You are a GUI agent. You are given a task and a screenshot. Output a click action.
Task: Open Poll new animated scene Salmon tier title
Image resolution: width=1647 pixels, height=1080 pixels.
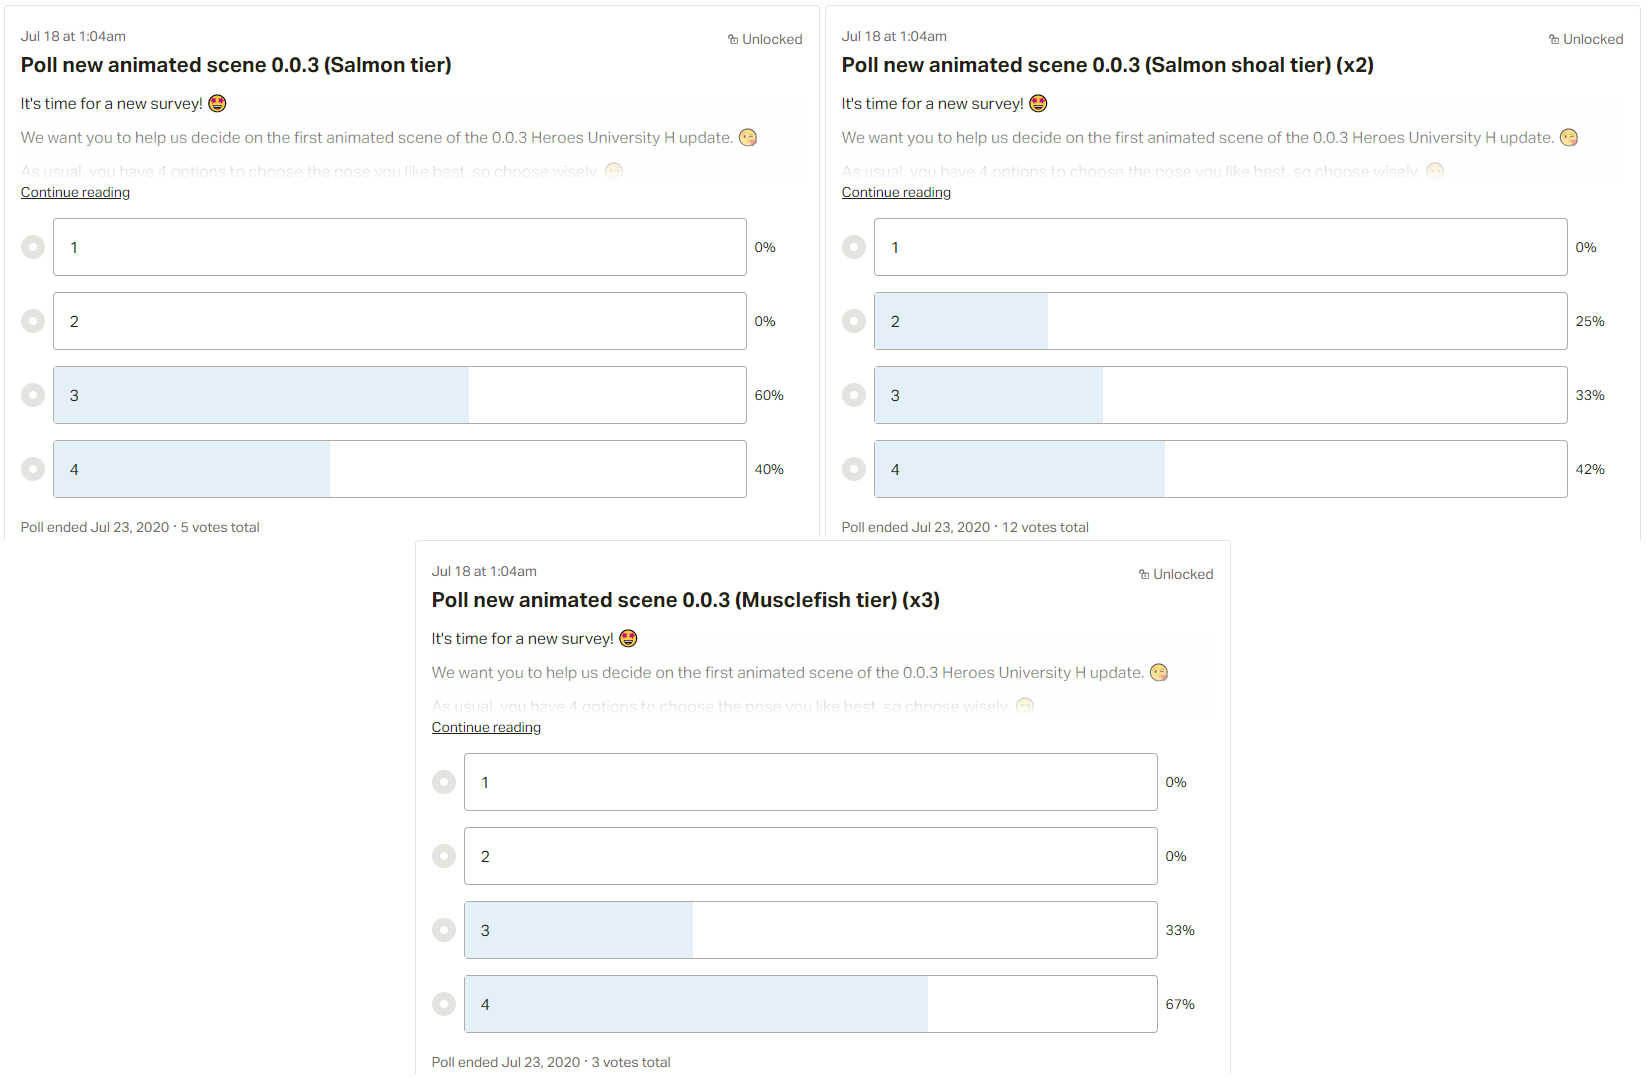point(236,65)
